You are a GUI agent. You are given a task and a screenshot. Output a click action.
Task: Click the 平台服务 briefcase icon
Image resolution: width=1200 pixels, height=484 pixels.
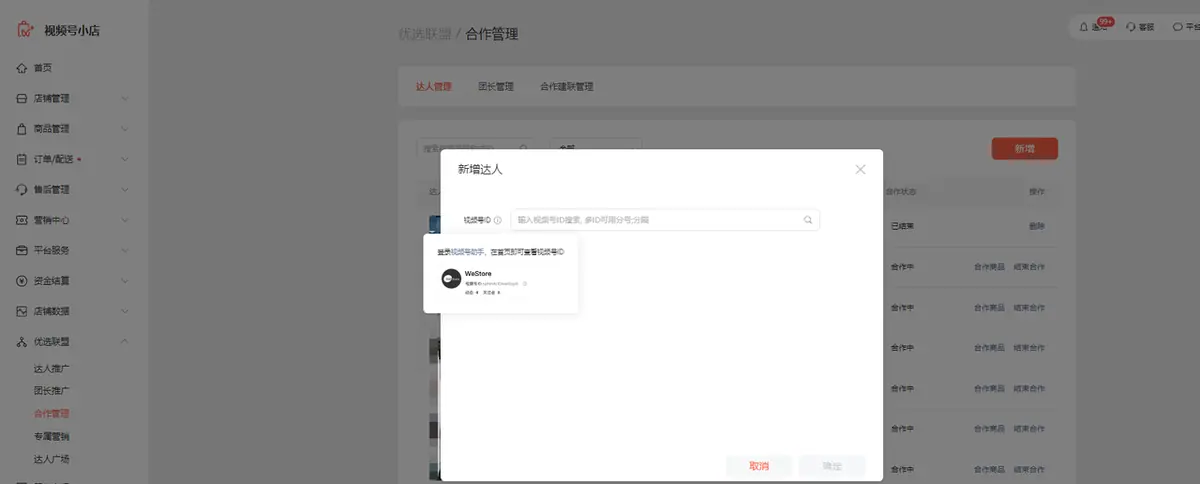[x=22, y=250]
